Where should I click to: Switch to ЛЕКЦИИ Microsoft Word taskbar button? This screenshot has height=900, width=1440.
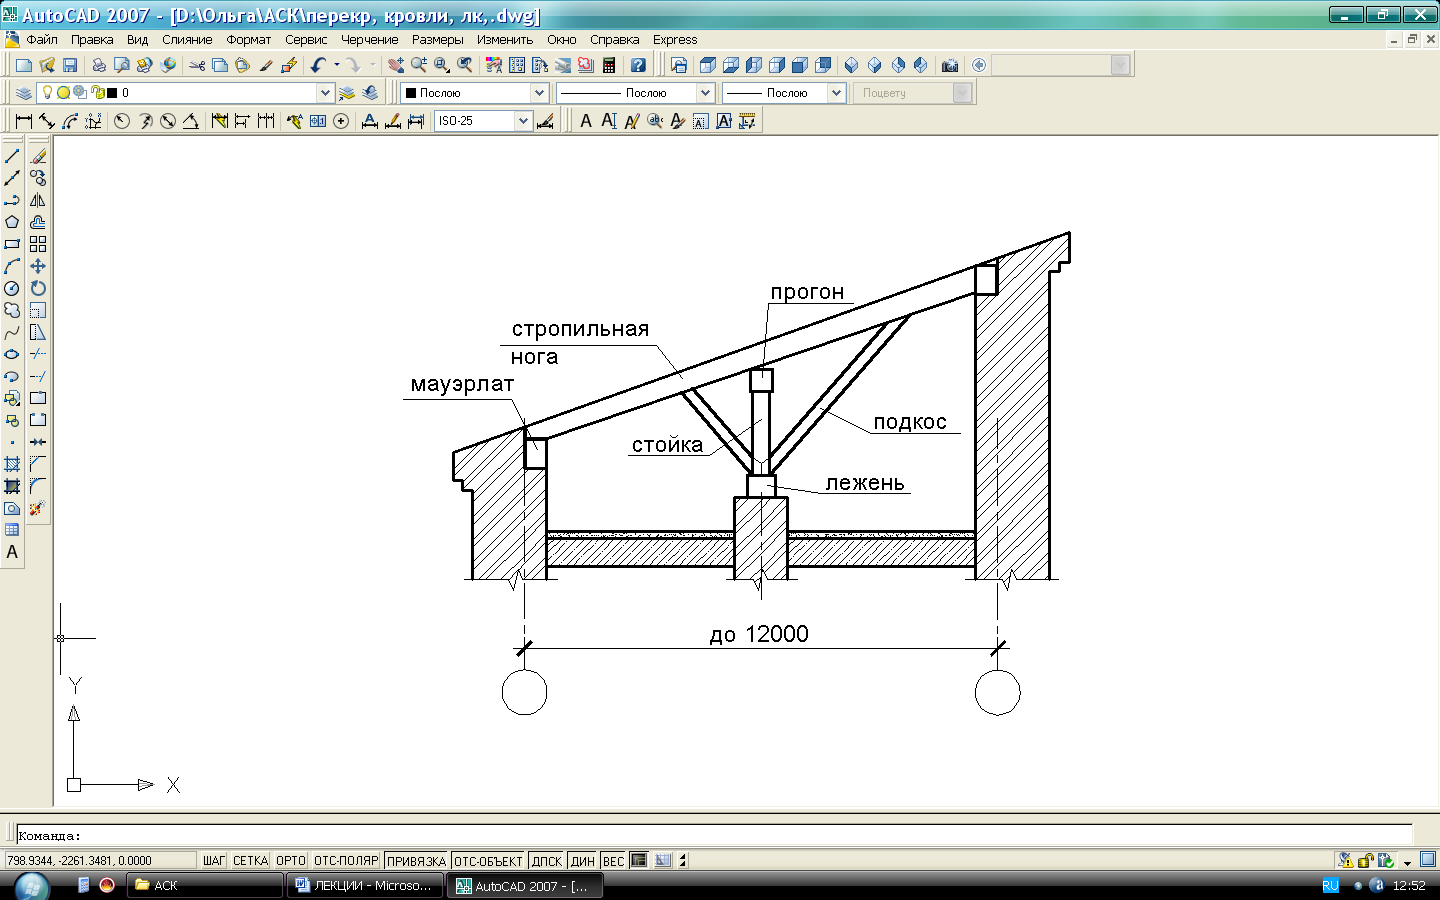[364, 885]
